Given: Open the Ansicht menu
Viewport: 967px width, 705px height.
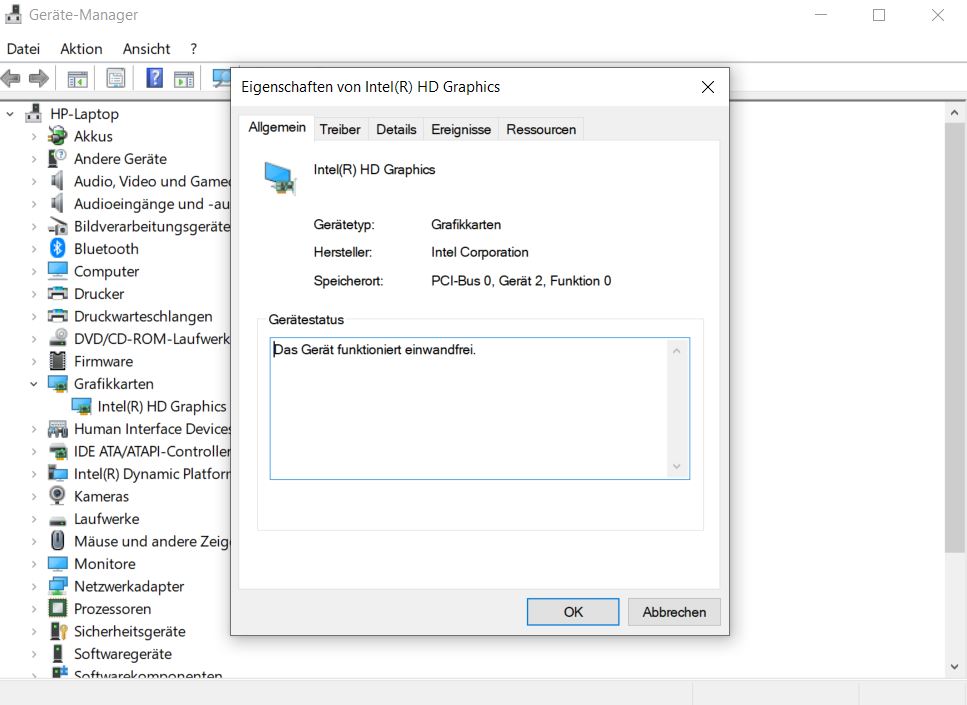Looking at the screenshot, I should [146, 49].
